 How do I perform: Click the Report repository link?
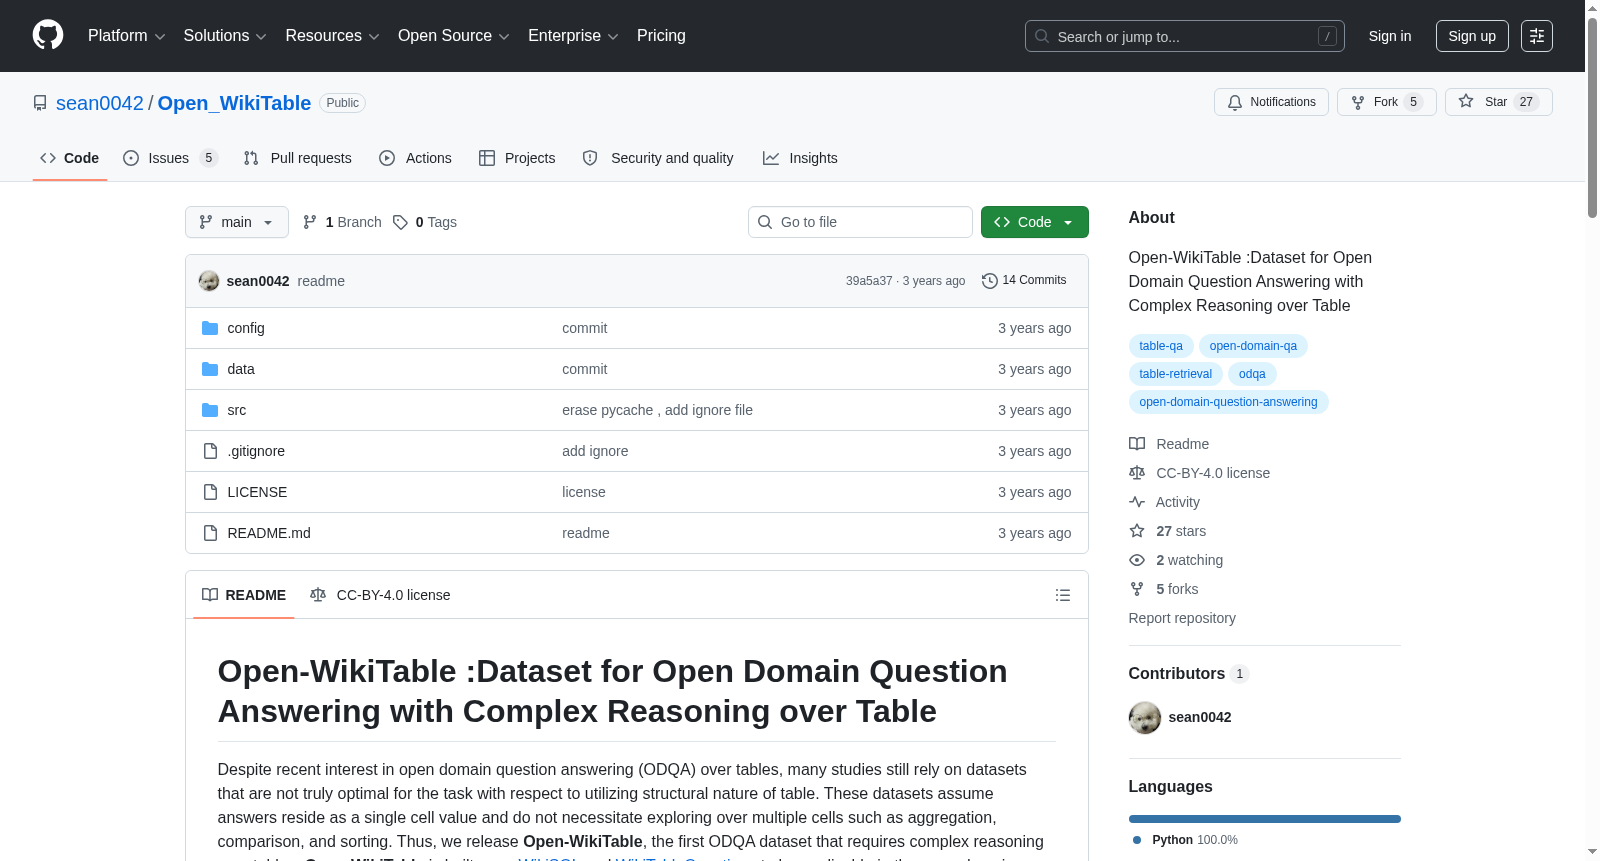[1182, 618]
